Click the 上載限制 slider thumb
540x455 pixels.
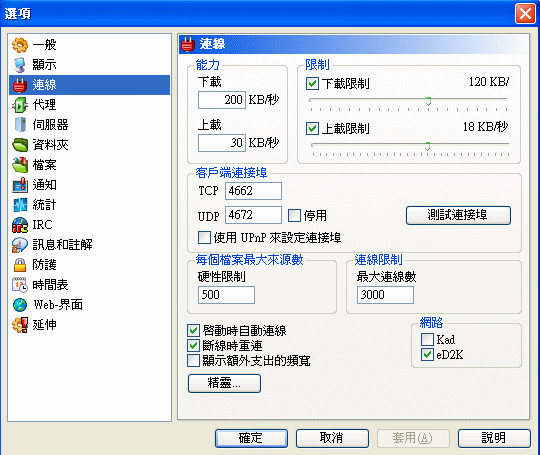coord(427,146)
